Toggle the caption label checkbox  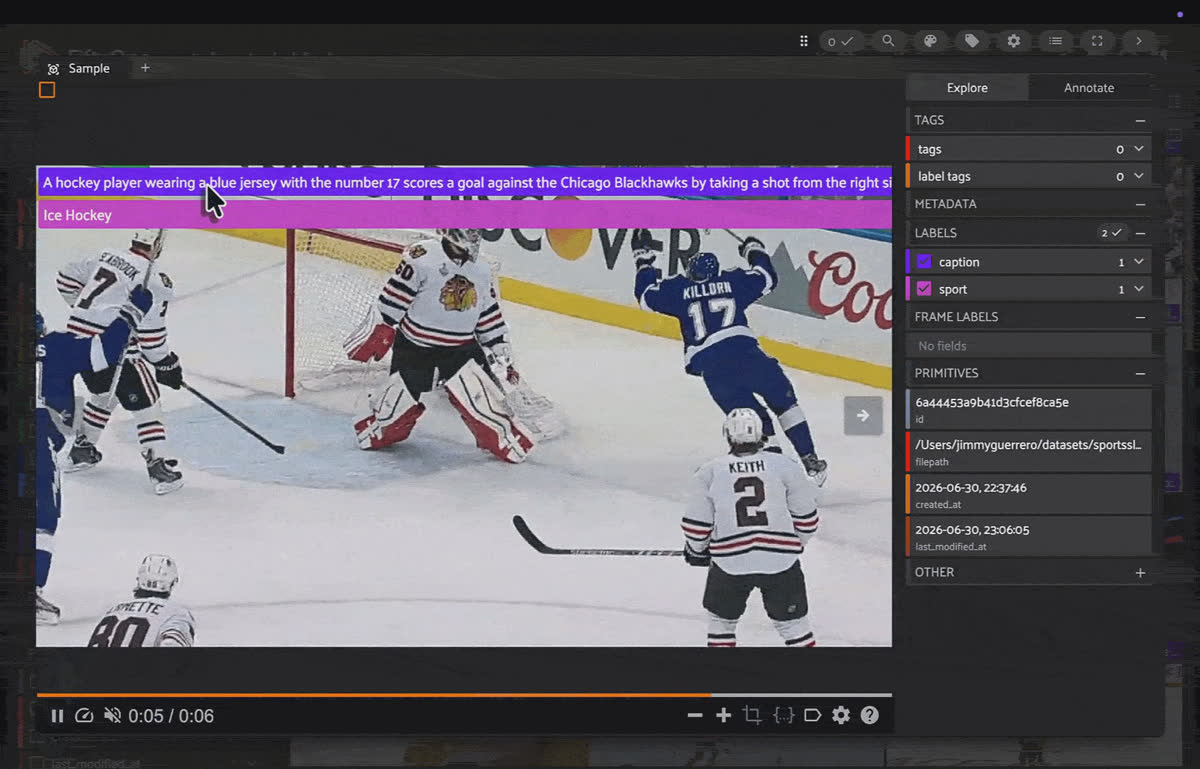point(924,262)
